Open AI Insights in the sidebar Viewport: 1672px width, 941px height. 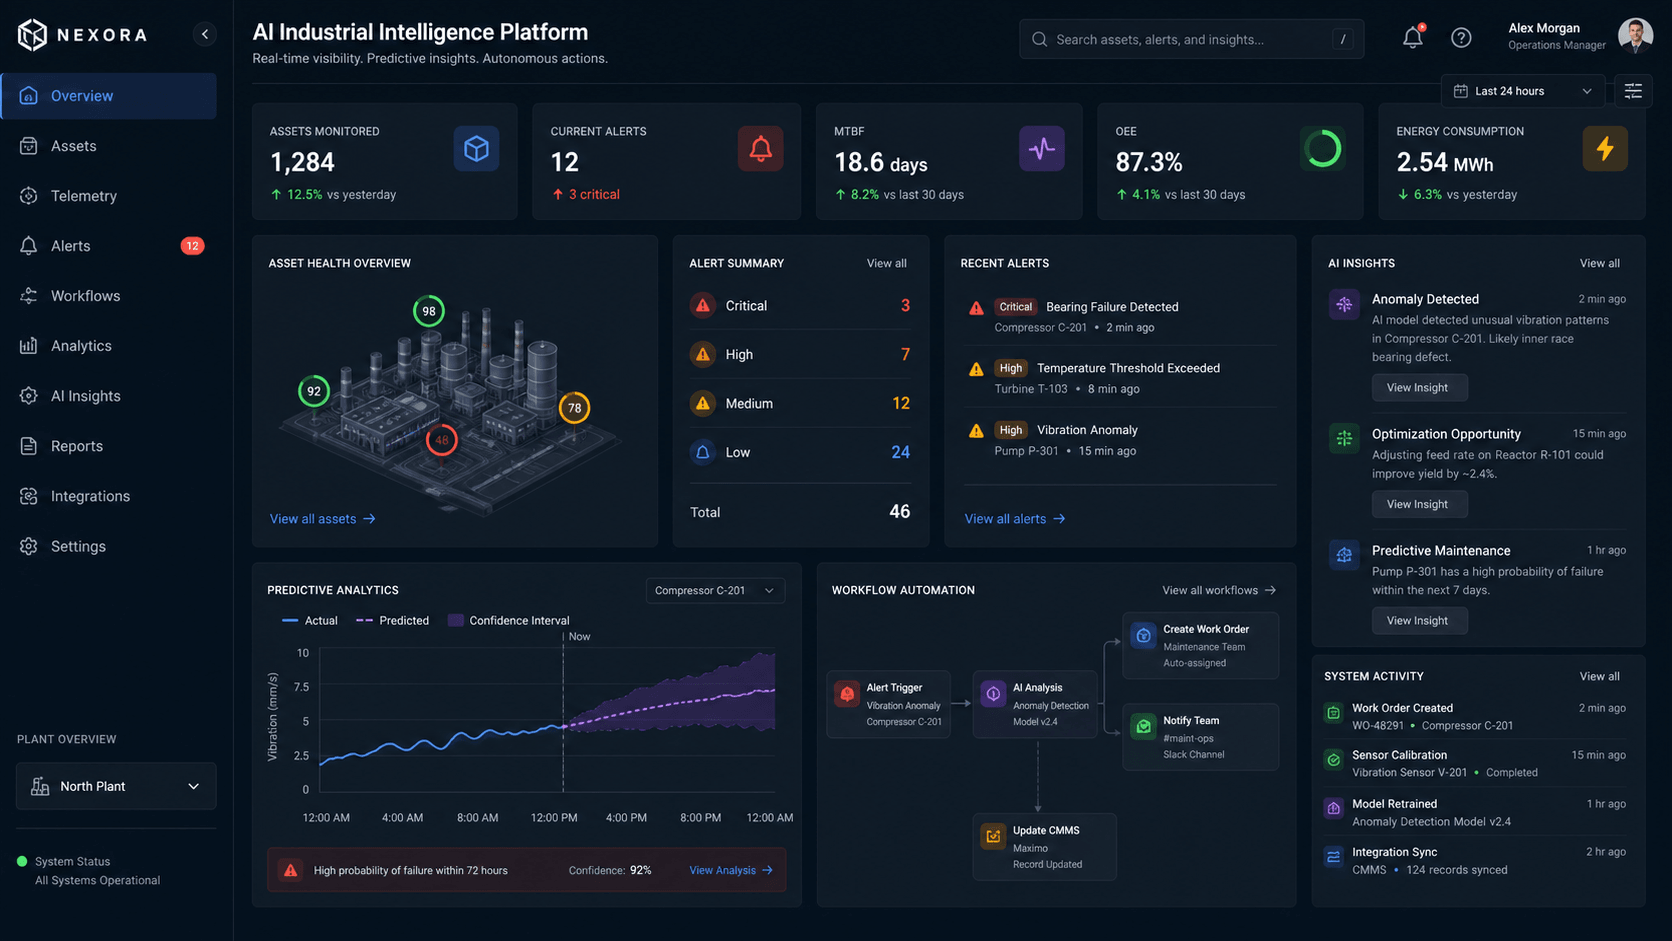(109, 396)
